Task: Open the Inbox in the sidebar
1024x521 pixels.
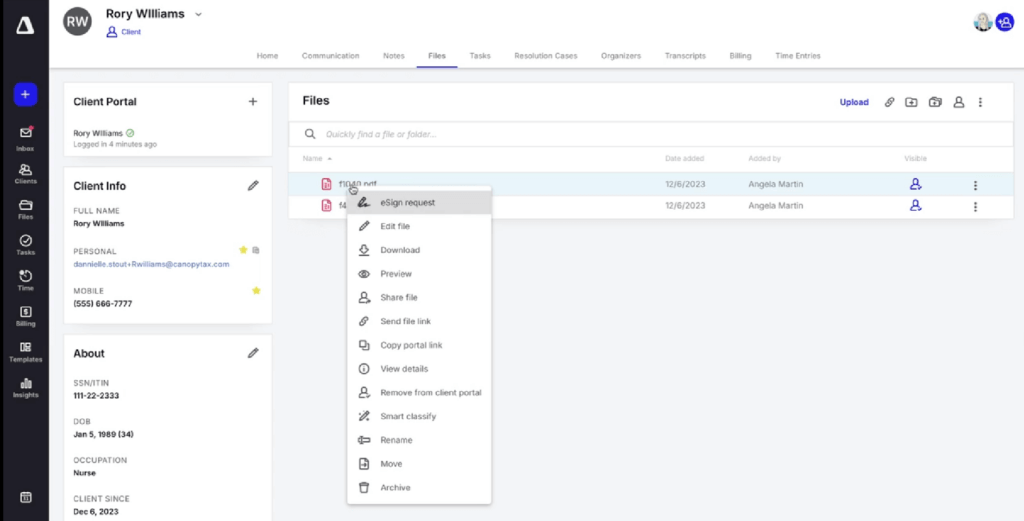Action: [x=25, y=137]
